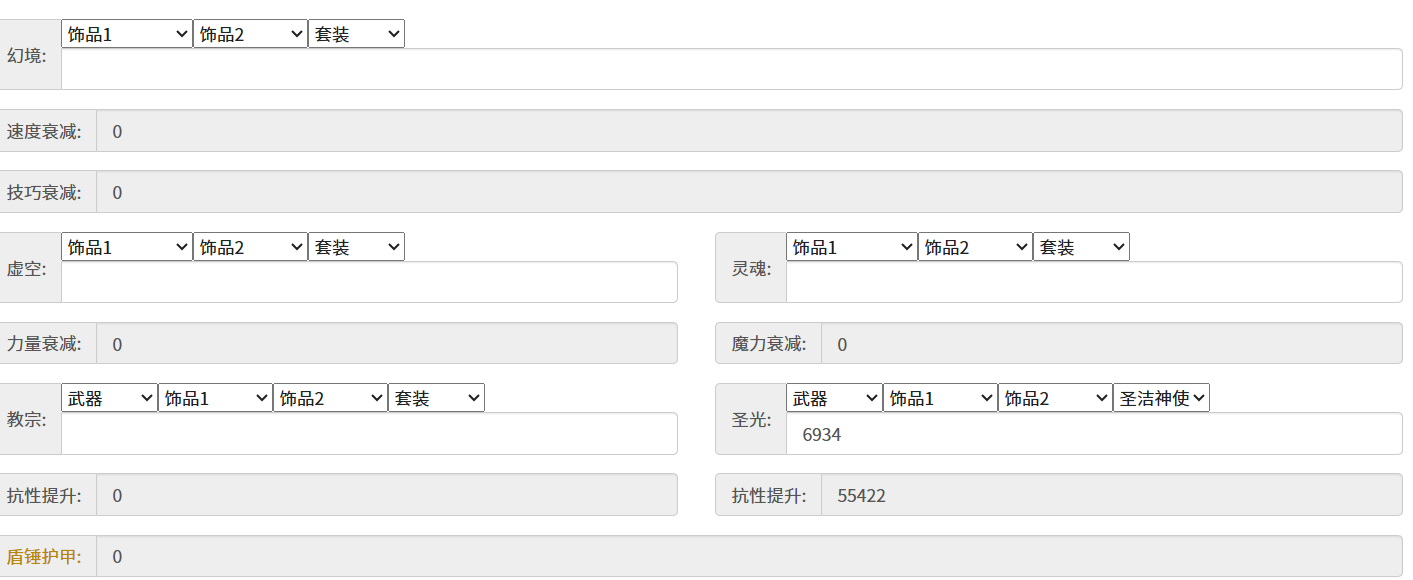Click the 幻境 text input field
Viewport: 1413px width, 580px height.
pyautogui.click(x=731, y=69)
